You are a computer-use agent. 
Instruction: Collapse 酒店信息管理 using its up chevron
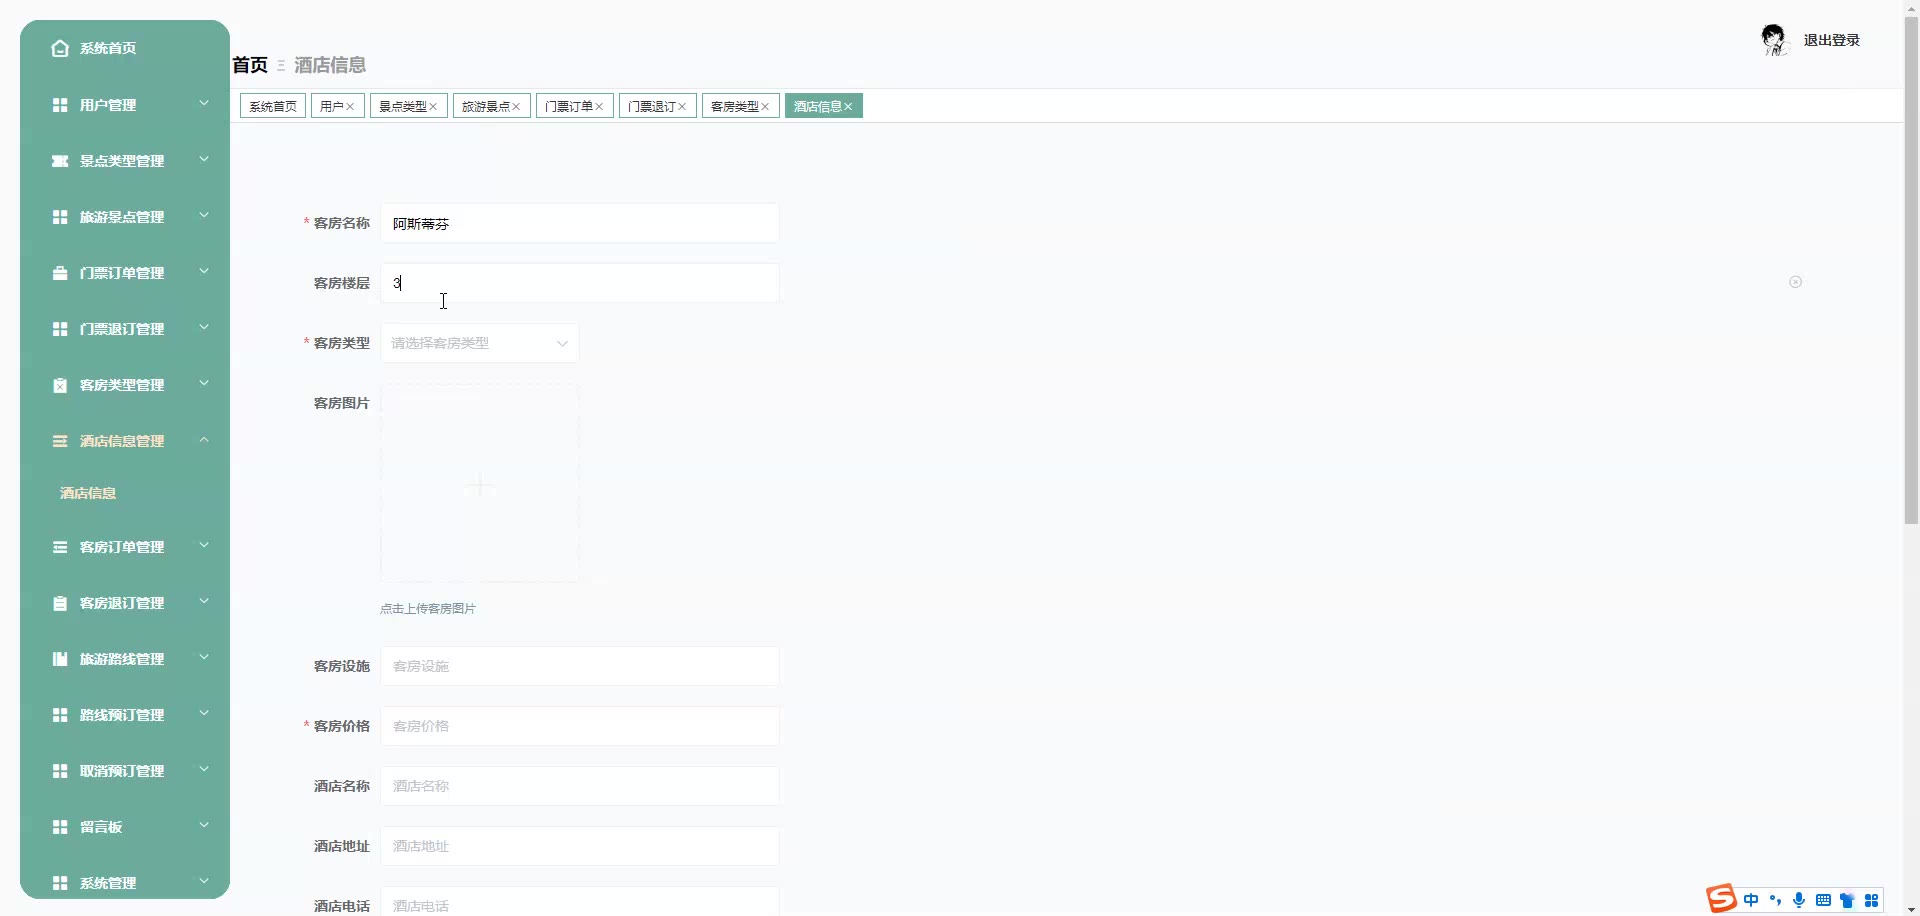click(x=204, y=439)
